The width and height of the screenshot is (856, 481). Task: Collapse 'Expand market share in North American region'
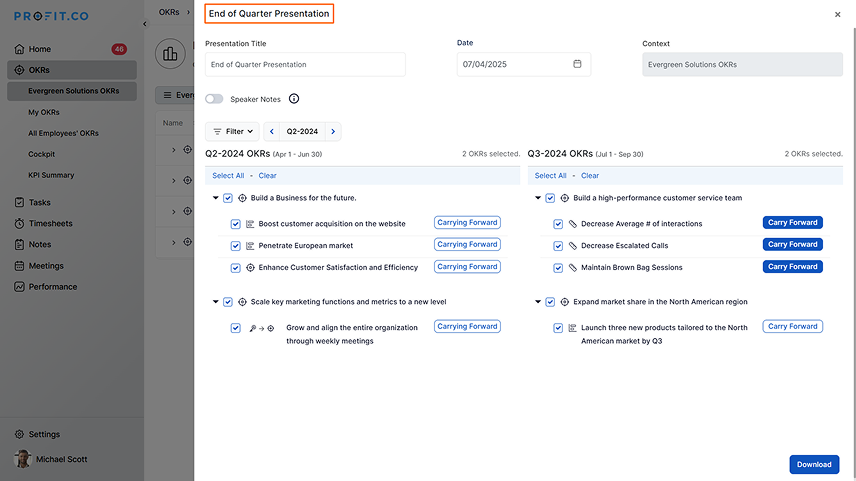click(538, 301)
